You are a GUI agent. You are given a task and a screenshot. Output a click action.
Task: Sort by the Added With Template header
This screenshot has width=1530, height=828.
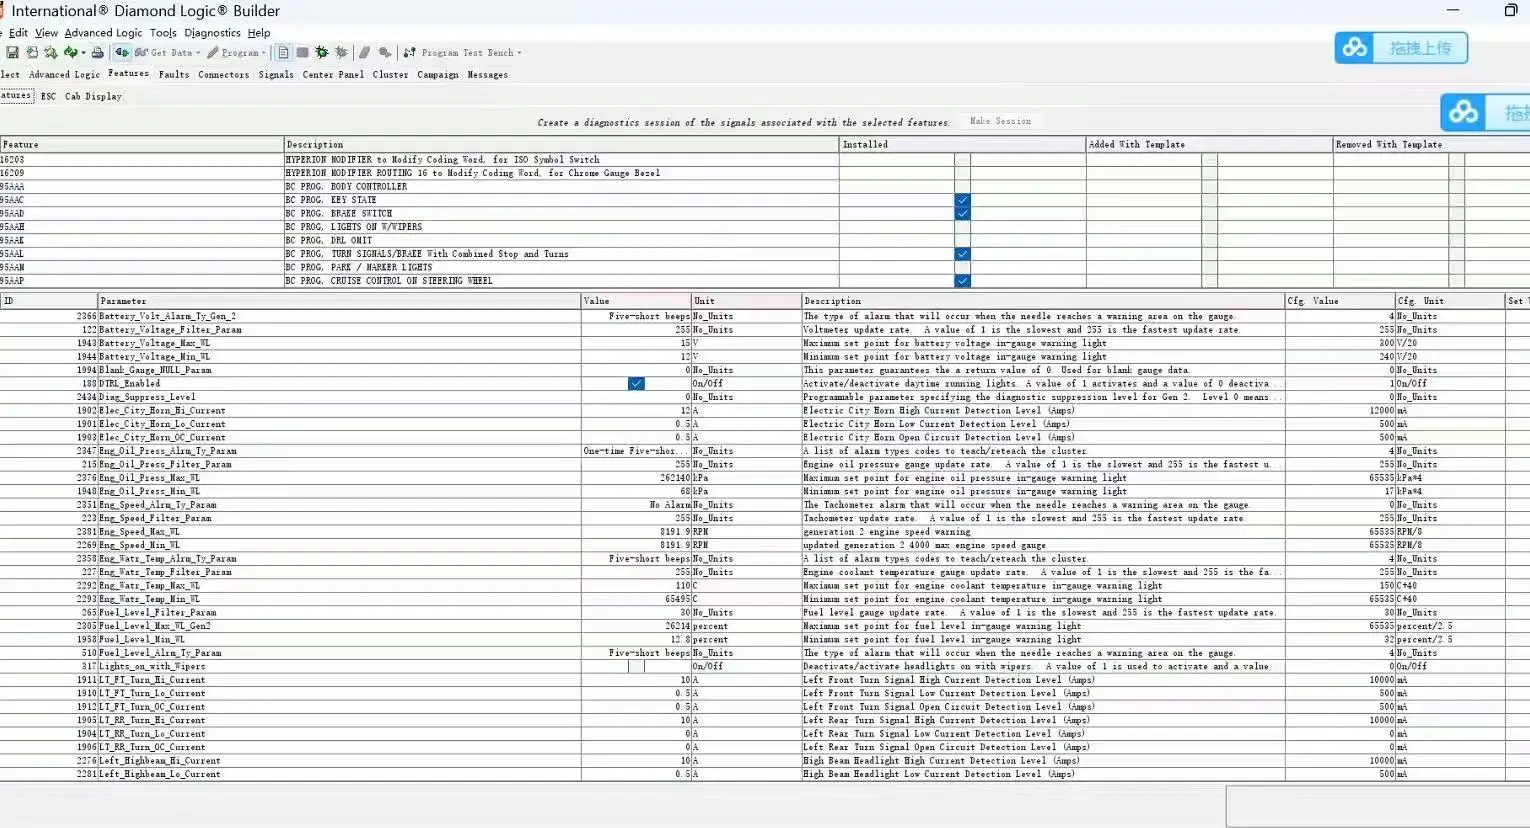coord(1209,144)
